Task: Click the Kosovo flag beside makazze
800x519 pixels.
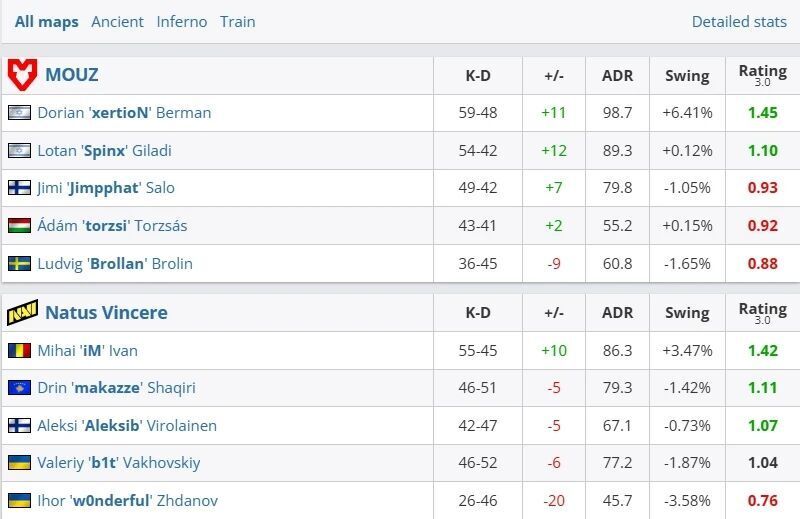Action: coord(19,388)
